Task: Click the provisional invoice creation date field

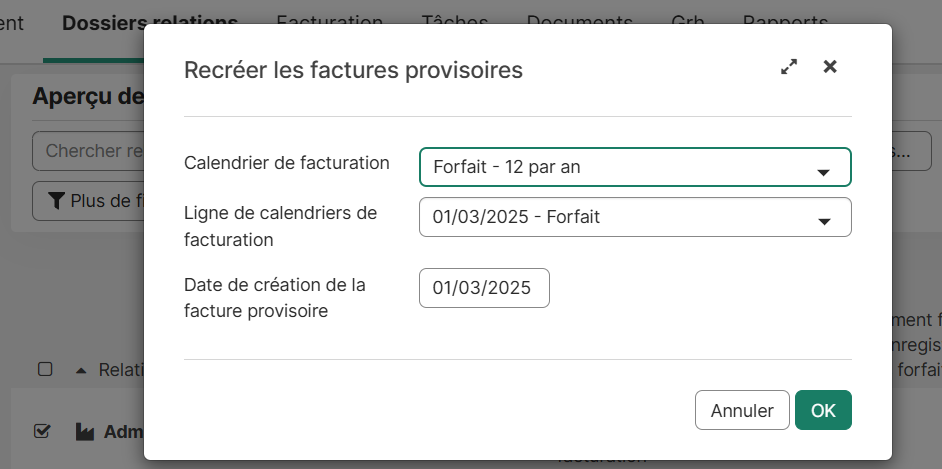Action: pos(484,288)
